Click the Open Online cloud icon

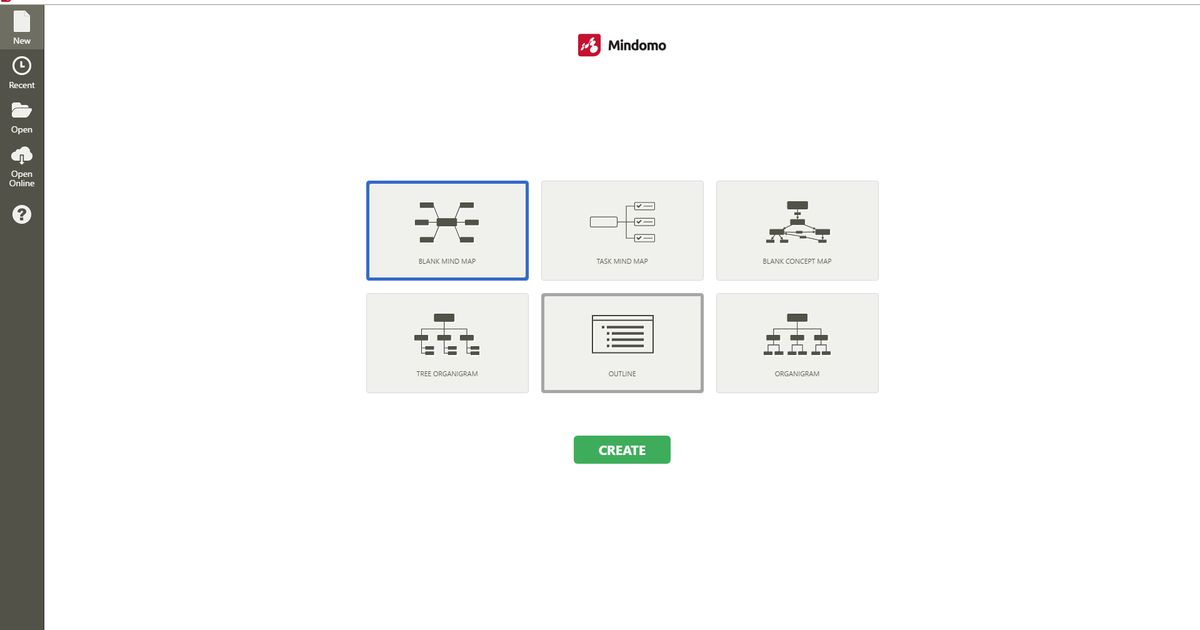21,156
